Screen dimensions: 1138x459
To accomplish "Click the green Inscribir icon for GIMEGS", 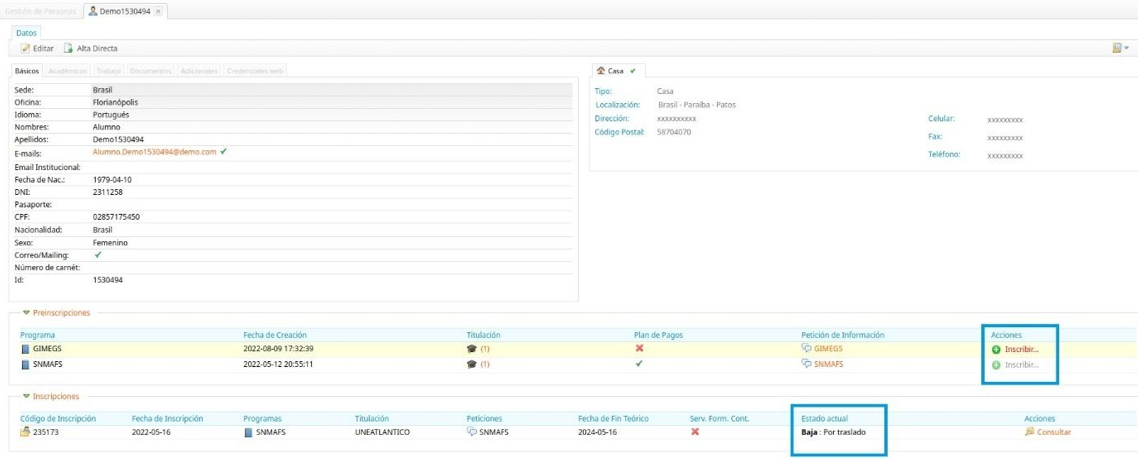I will [996, 350].
